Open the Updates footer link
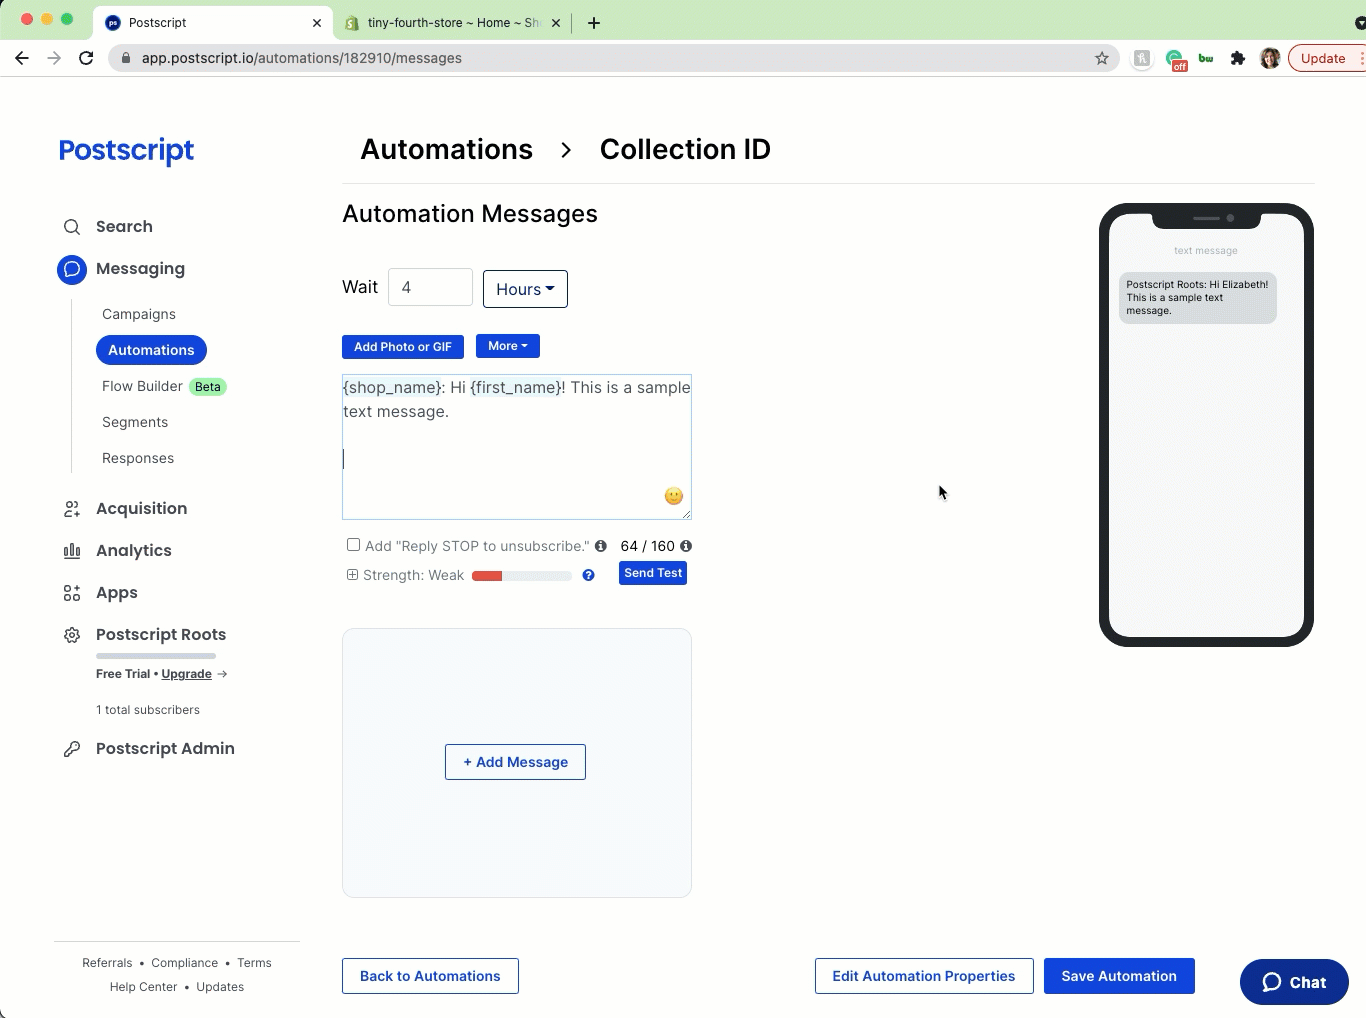The height and width of the screenshot is (1018, 1366). point(220,987)
